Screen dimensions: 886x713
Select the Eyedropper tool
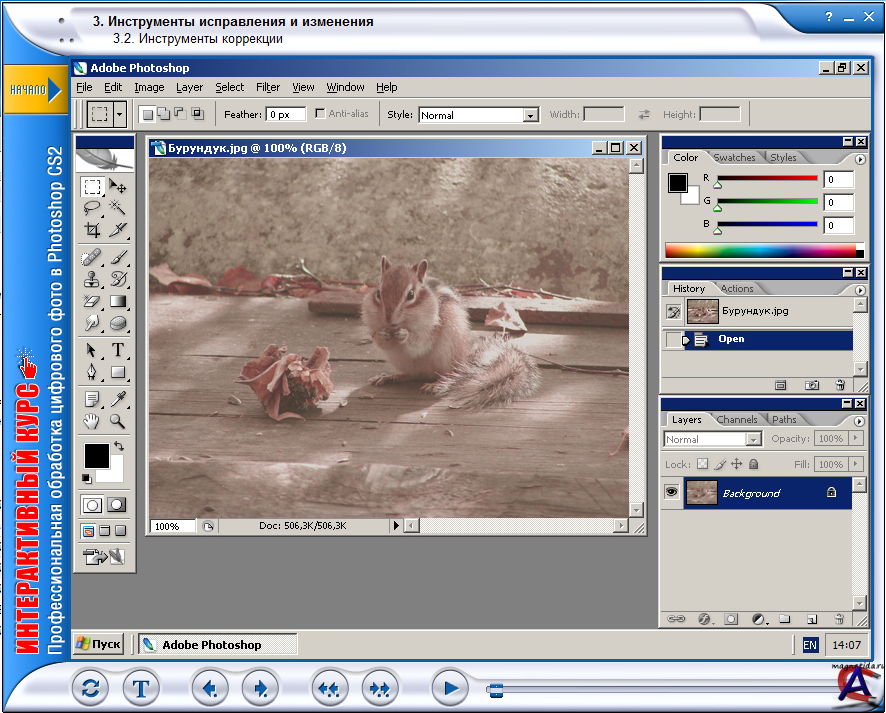tap(118, 399)
